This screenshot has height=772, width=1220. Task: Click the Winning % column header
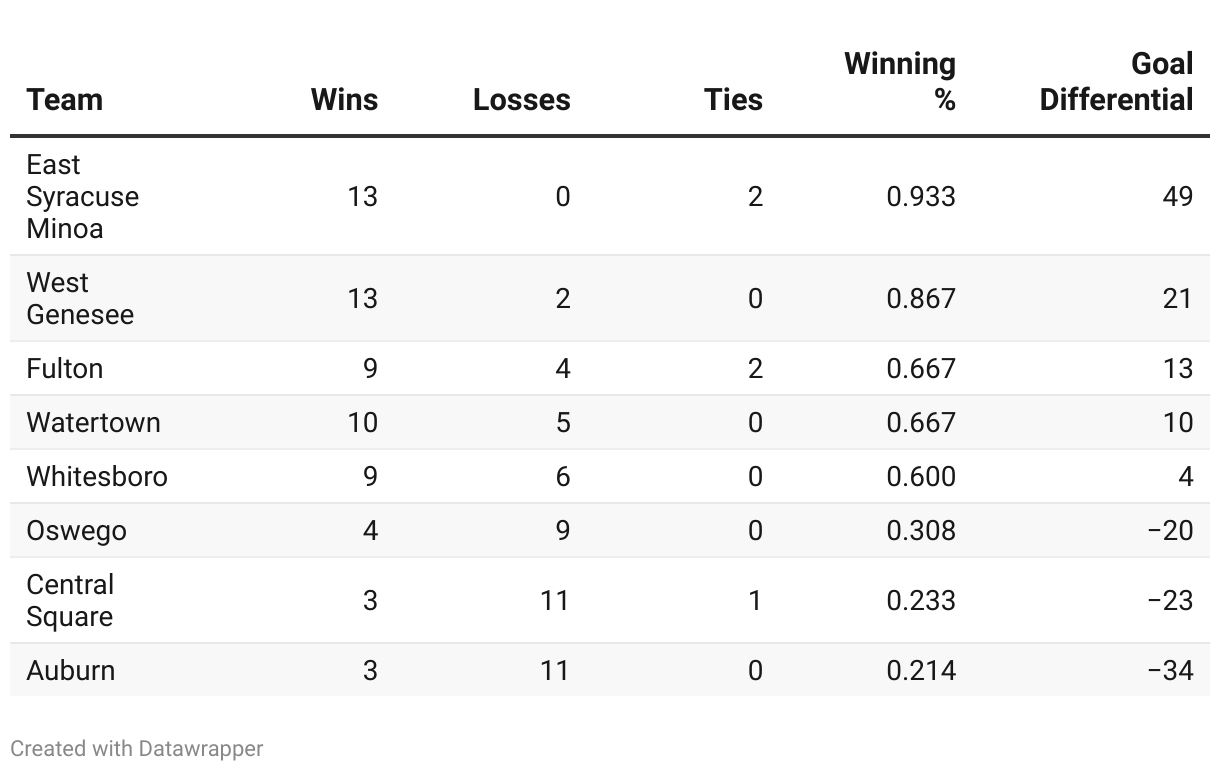[x=900, y=81]
